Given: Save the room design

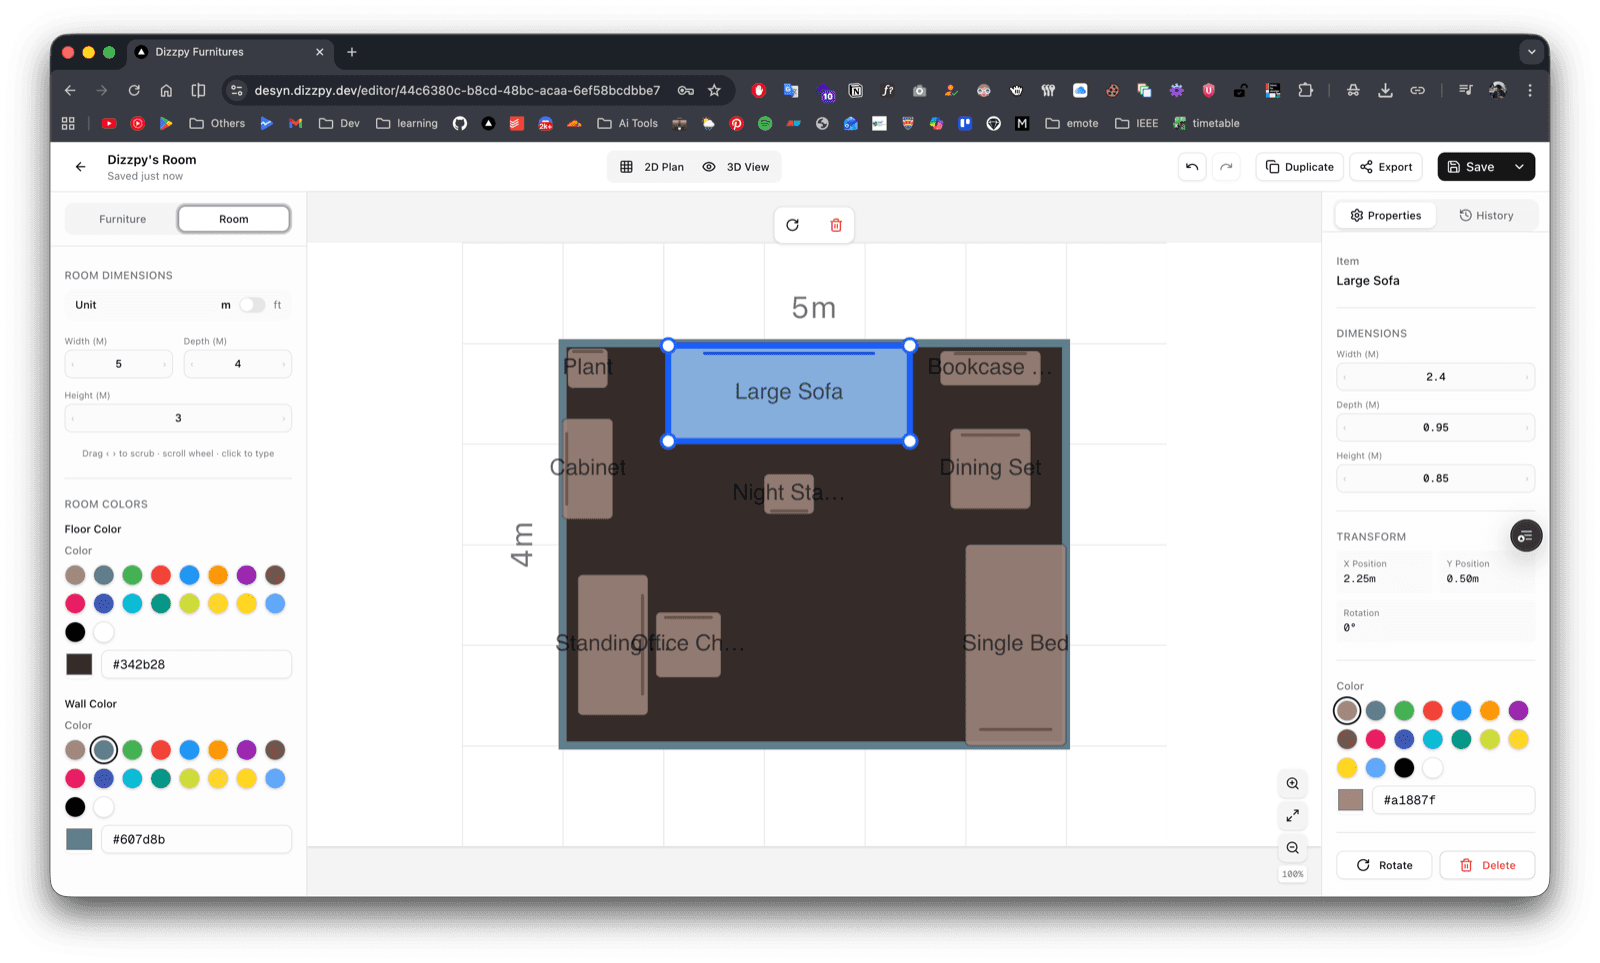Looking at the screenshot, I should 1471,167.
